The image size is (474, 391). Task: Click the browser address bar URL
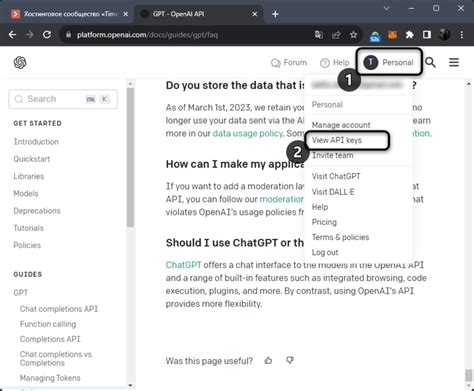tap(147, 35)
